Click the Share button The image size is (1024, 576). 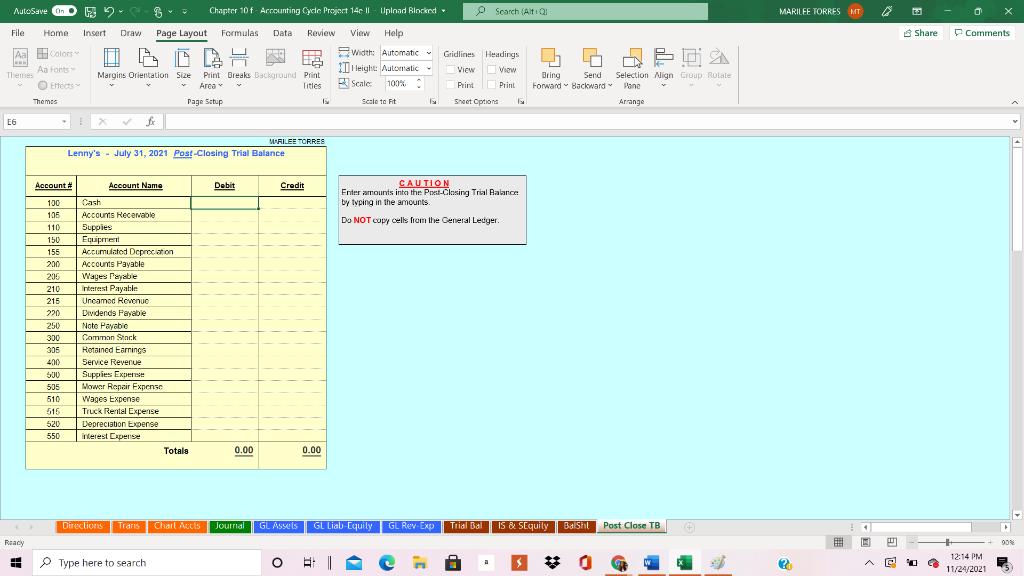tap(921, 33)
